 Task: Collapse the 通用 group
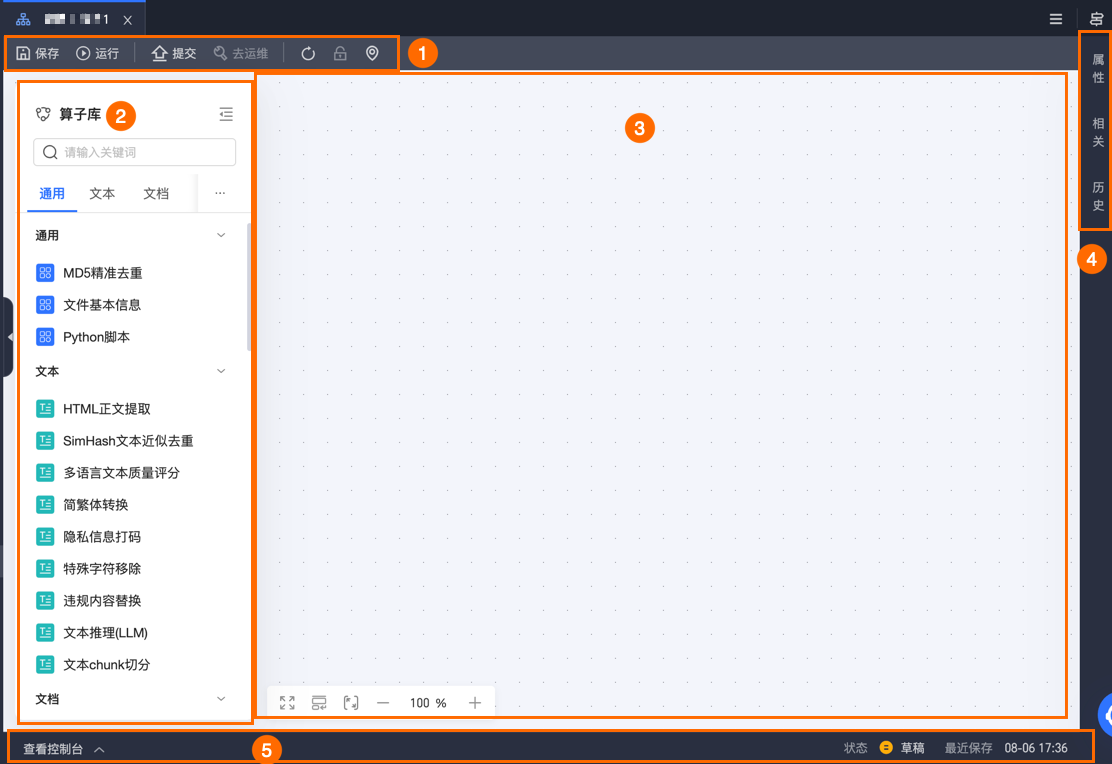(x=221, y=235)
